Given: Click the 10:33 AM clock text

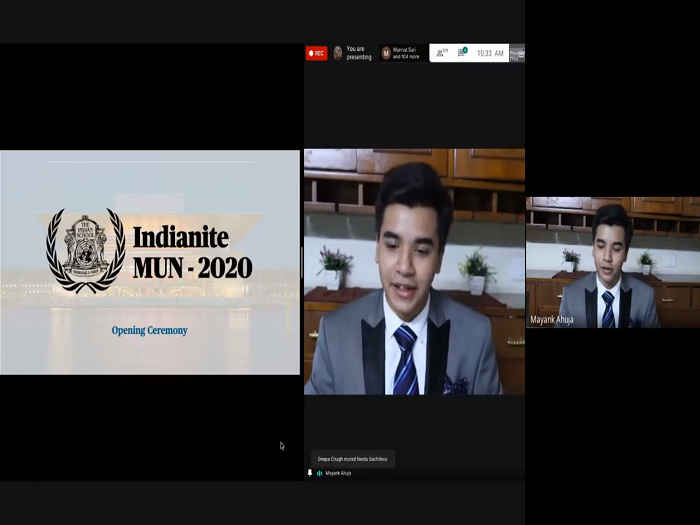Looking at the screenshot, I should click(490, 54).
